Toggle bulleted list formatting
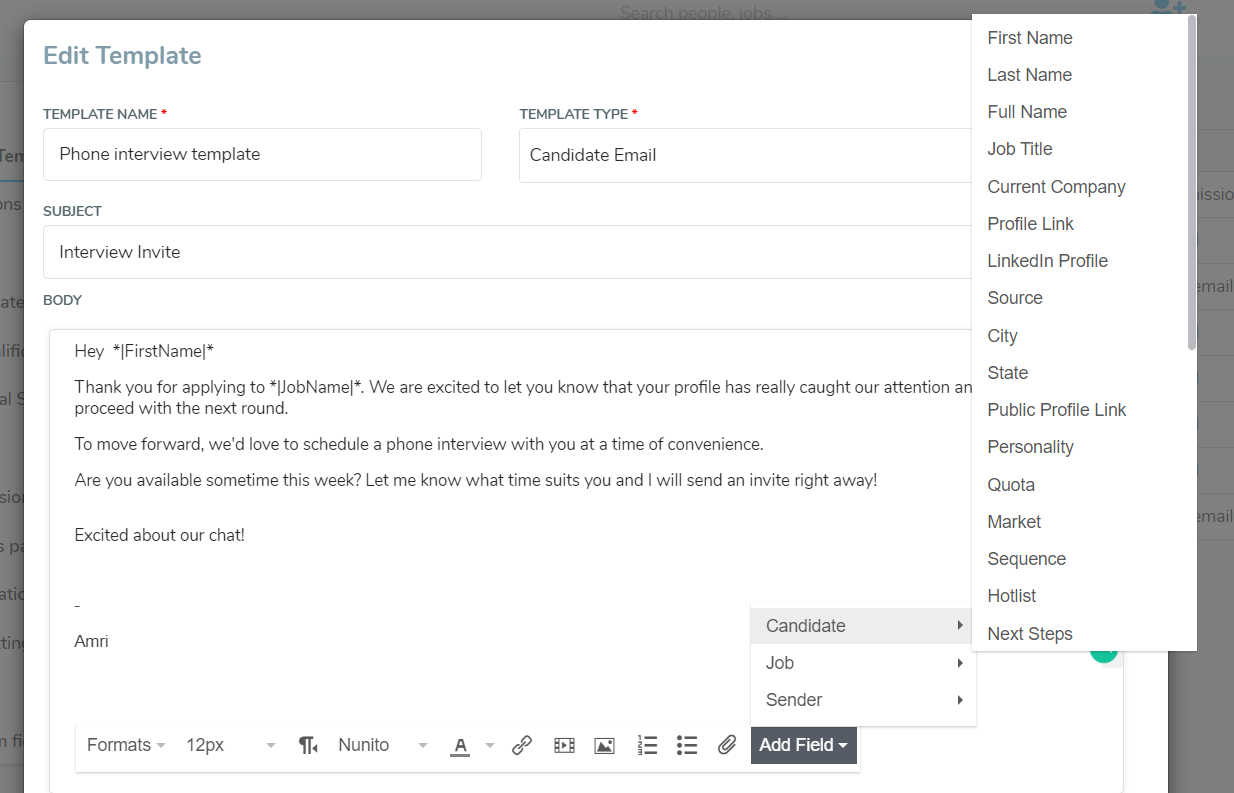Image resolution: width=1234 pixels, height=793 pixels. click(686, 745)
